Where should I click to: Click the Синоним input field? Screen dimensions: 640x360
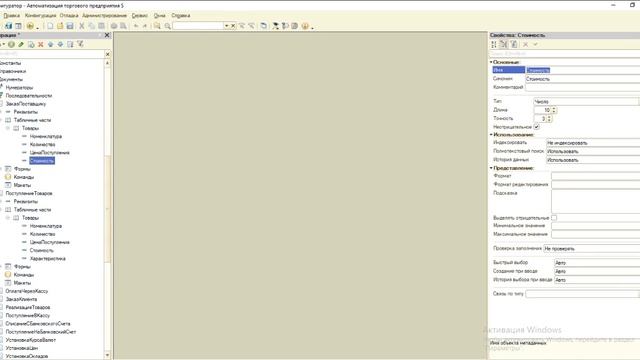[582, 79]
